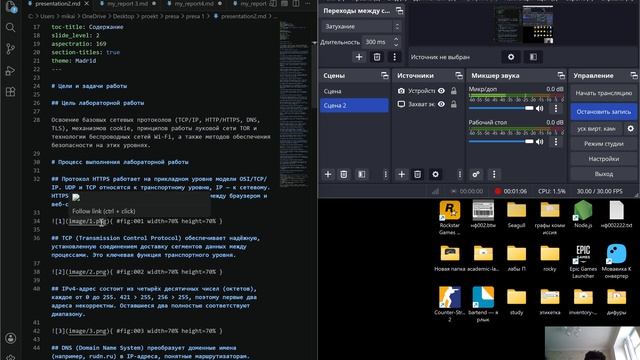The height and width of the screenshot is (360, 640).
Task: Open Extensions view in activity bar
Action: [11, 92]
